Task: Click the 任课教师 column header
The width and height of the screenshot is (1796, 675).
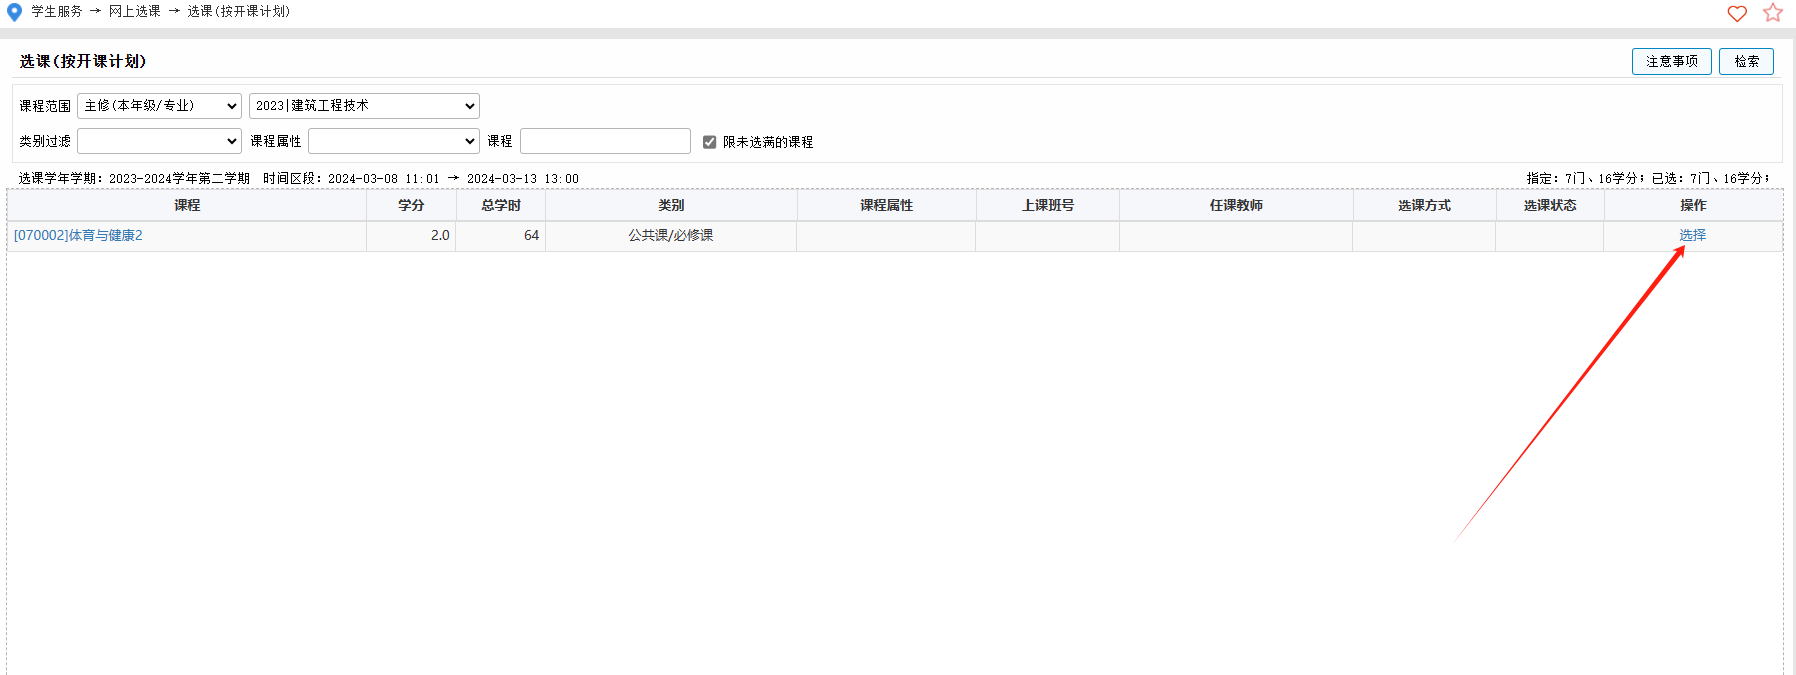Action: pyautogui.click(x=1236, y=205)
